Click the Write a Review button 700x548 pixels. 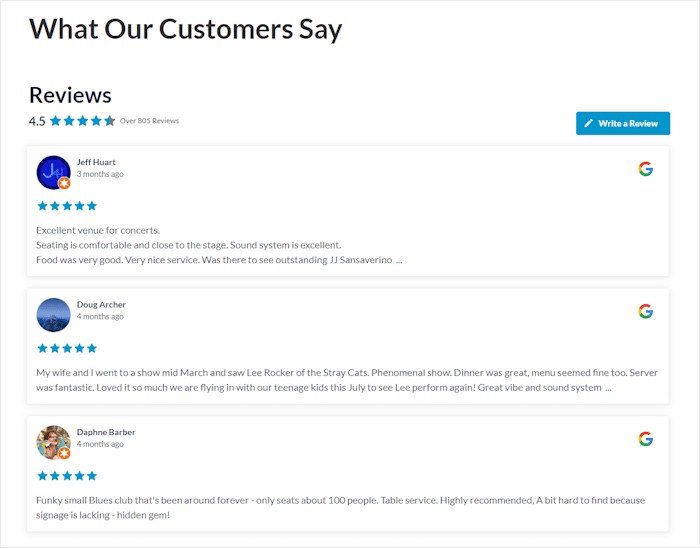coord(622,123)
